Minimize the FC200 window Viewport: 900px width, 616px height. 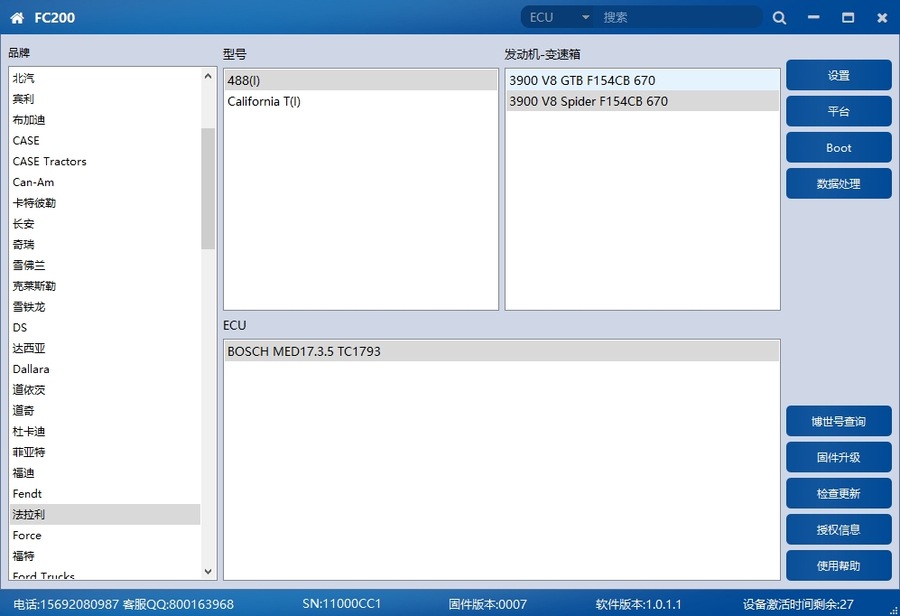pyautogui.click(x=813, y=18)
